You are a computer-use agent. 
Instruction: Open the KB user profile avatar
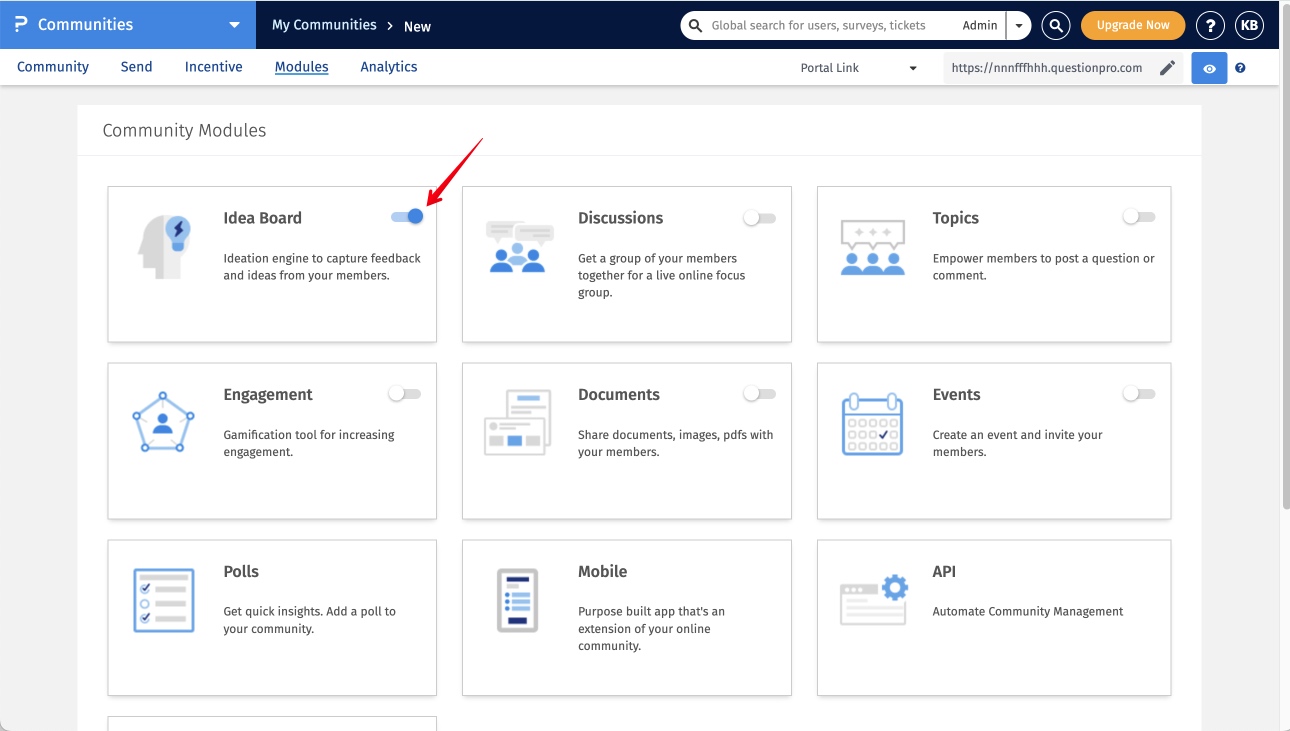pyautogui.click(x=1249, y=25)
